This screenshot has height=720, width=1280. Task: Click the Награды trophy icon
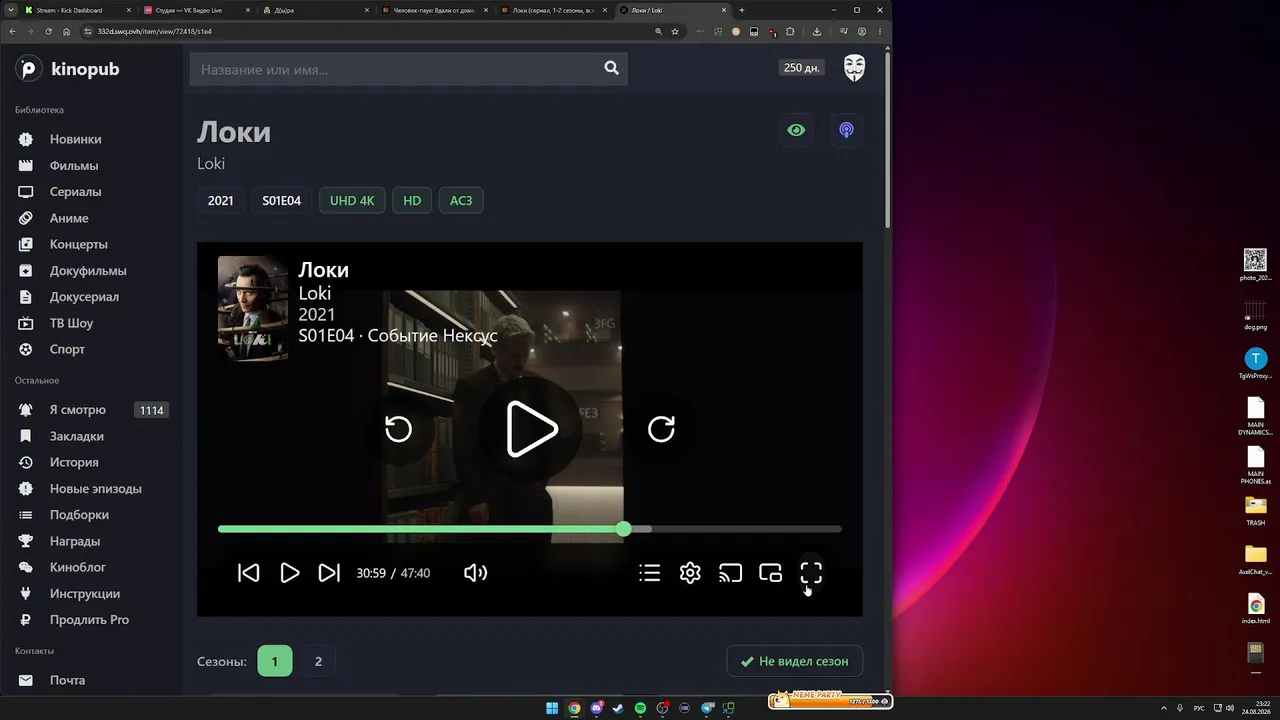coord(27,541)
